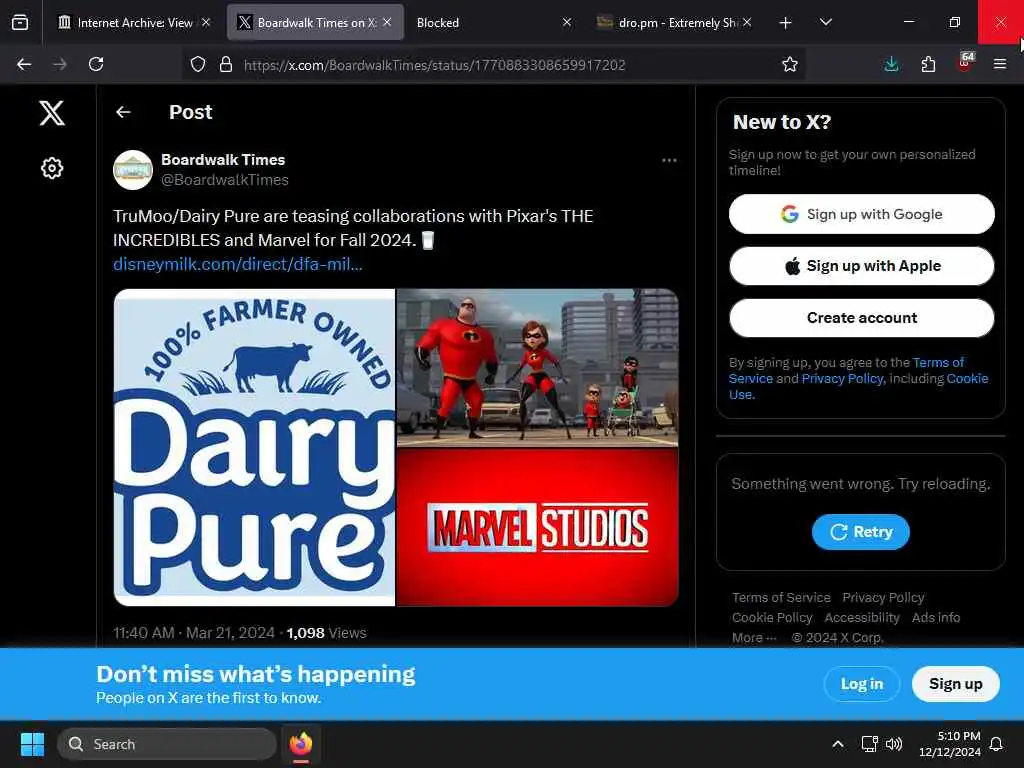Open footer Terms of Service link
The width and height of the screenshot is (1024, 768).
[781, 598]
